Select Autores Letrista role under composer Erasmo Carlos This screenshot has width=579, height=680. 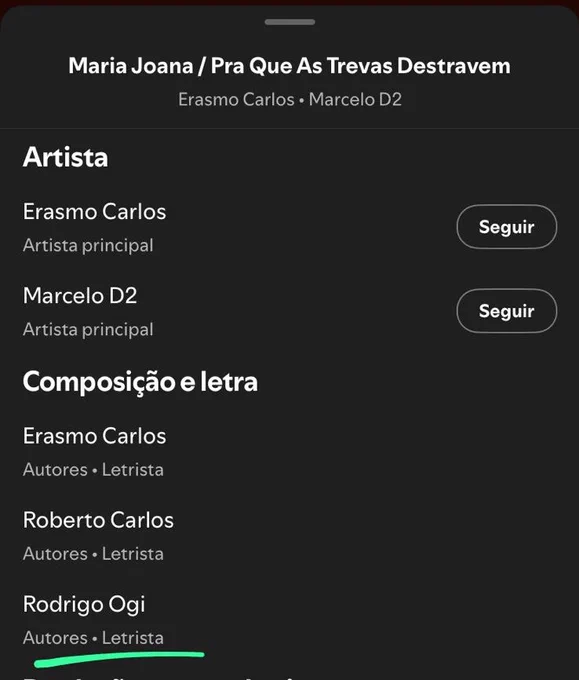click(93, 470)
